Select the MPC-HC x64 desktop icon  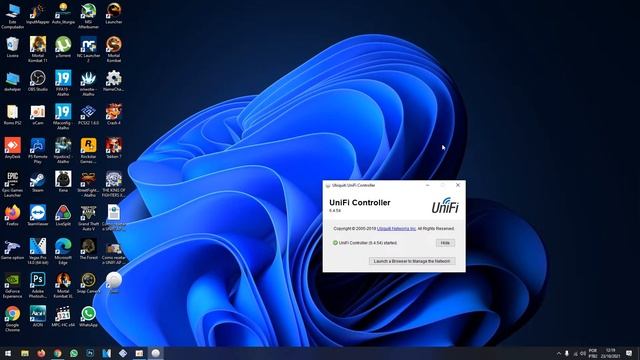[x=63, y=316]
